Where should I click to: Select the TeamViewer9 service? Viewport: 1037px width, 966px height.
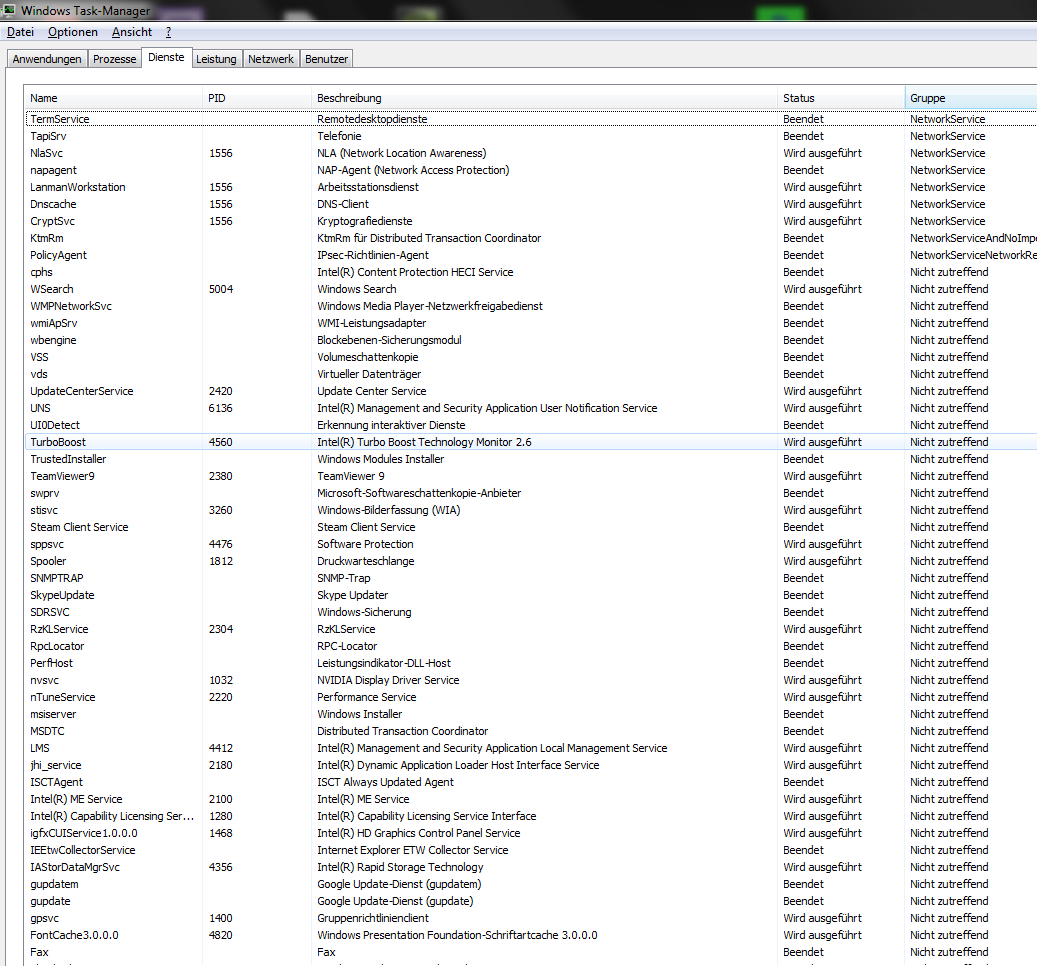[531, 476]
